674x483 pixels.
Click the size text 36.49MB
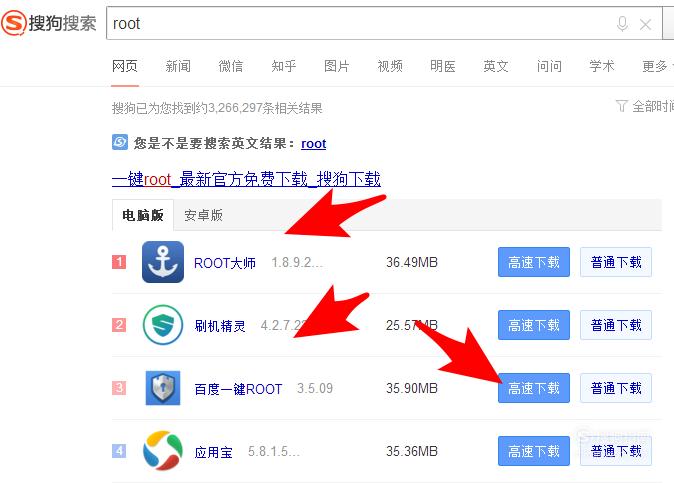point(412,262)
